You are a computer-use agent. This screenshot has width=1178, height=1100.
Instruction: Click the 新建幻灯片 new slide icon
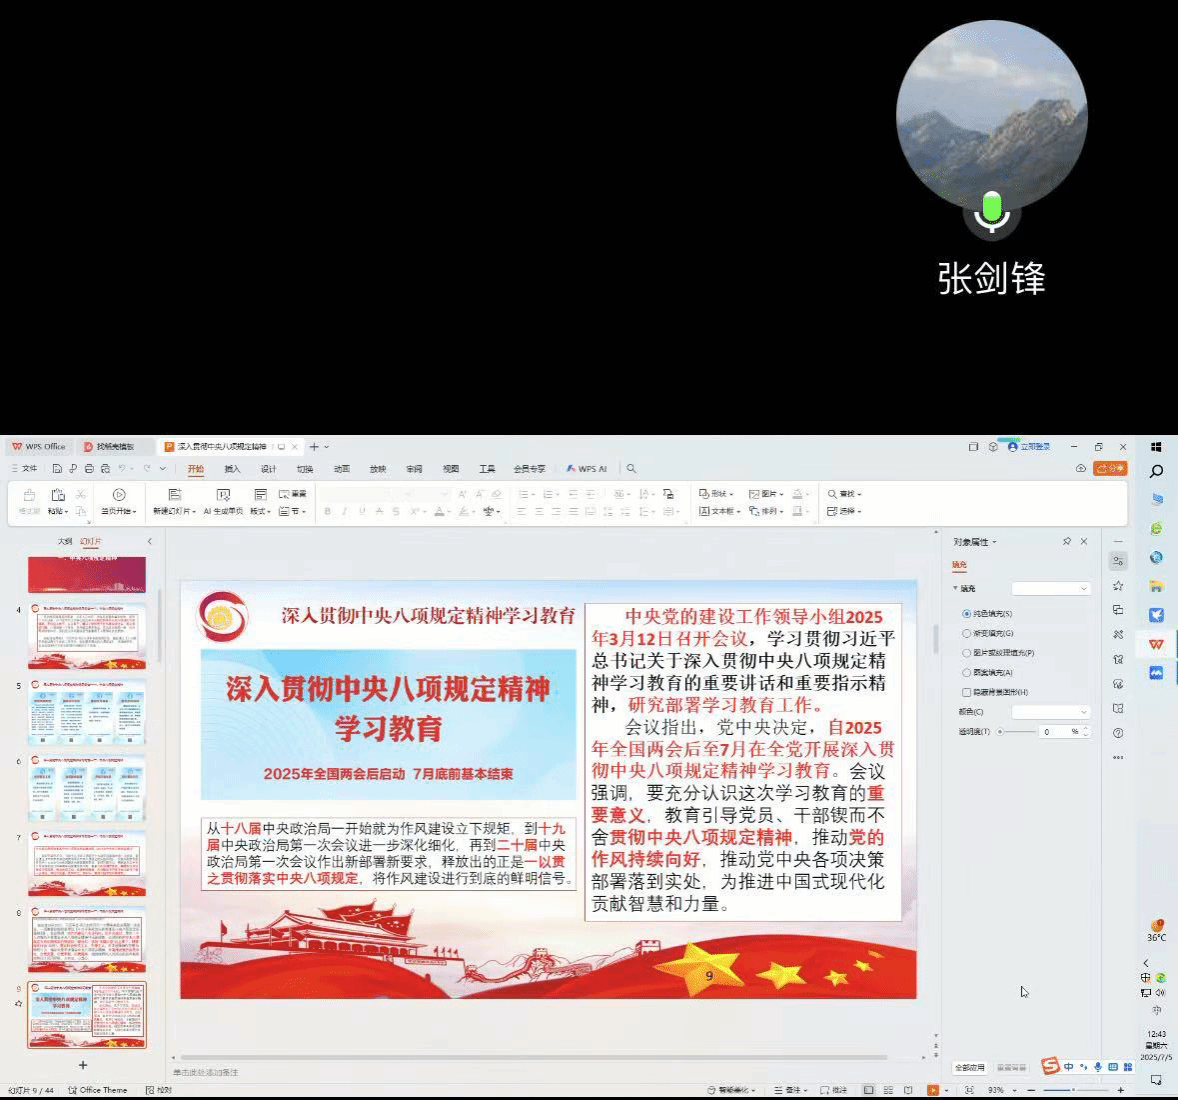(174, 495)
